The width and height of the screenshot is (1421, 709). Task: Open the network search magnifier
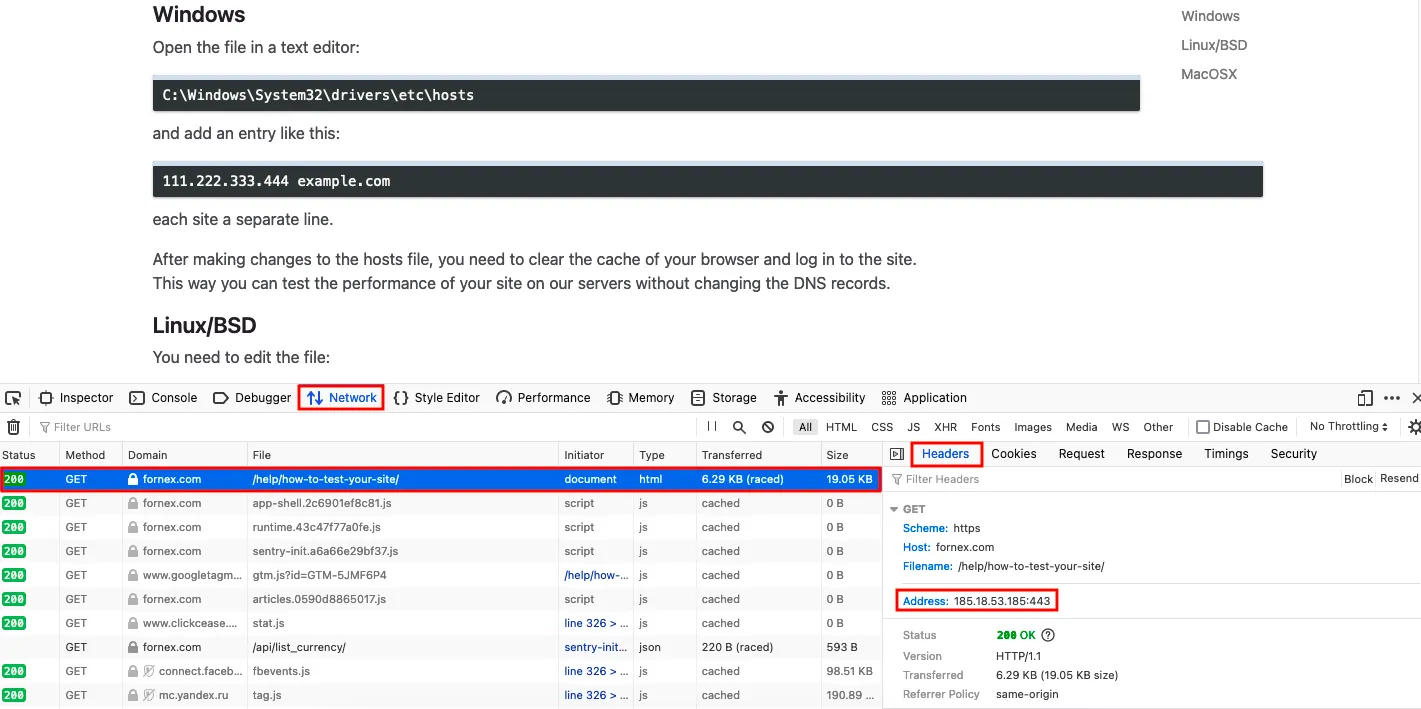pos(739,427)
